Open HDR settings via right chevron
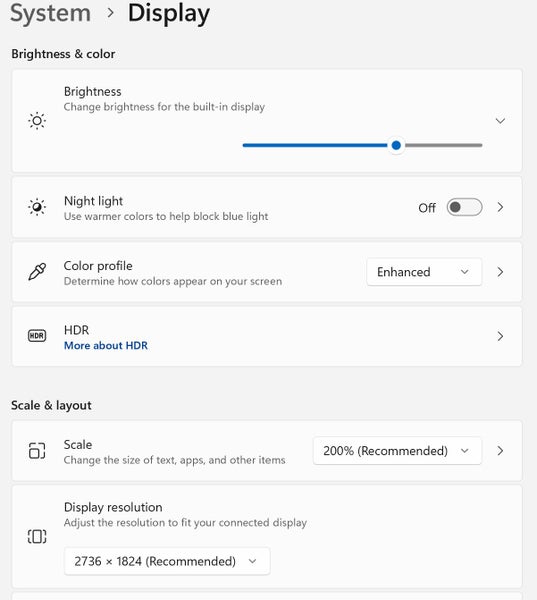 click(x=500, y=336)
